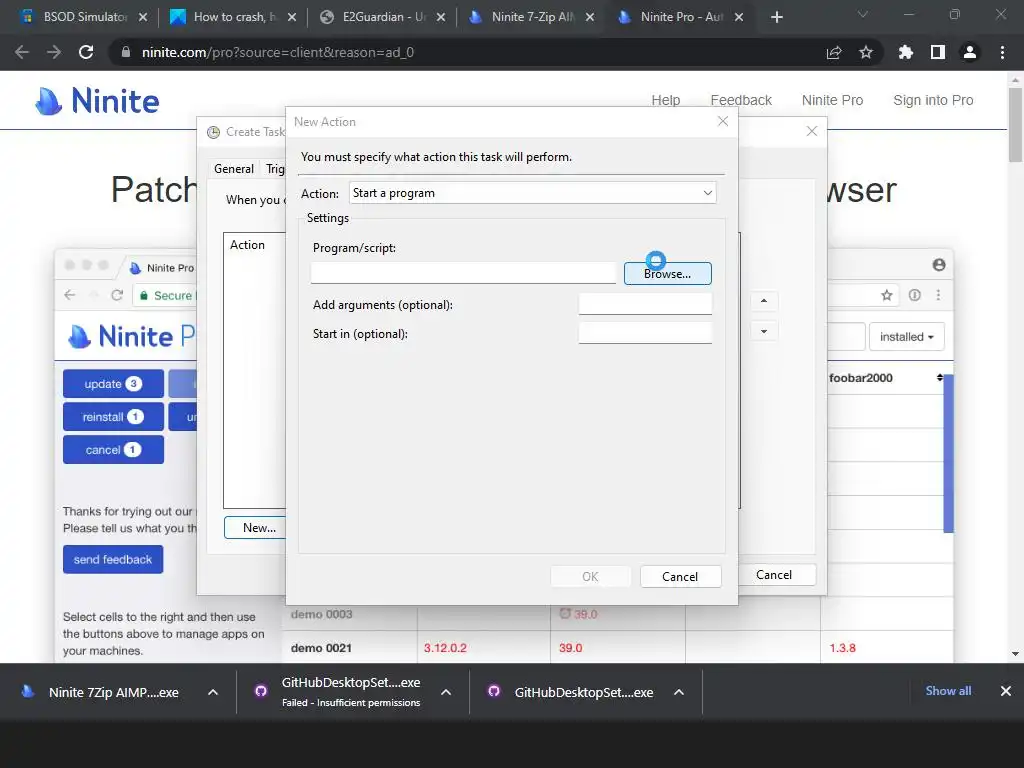Click New... button in Create Task

[x=255, y=528]
